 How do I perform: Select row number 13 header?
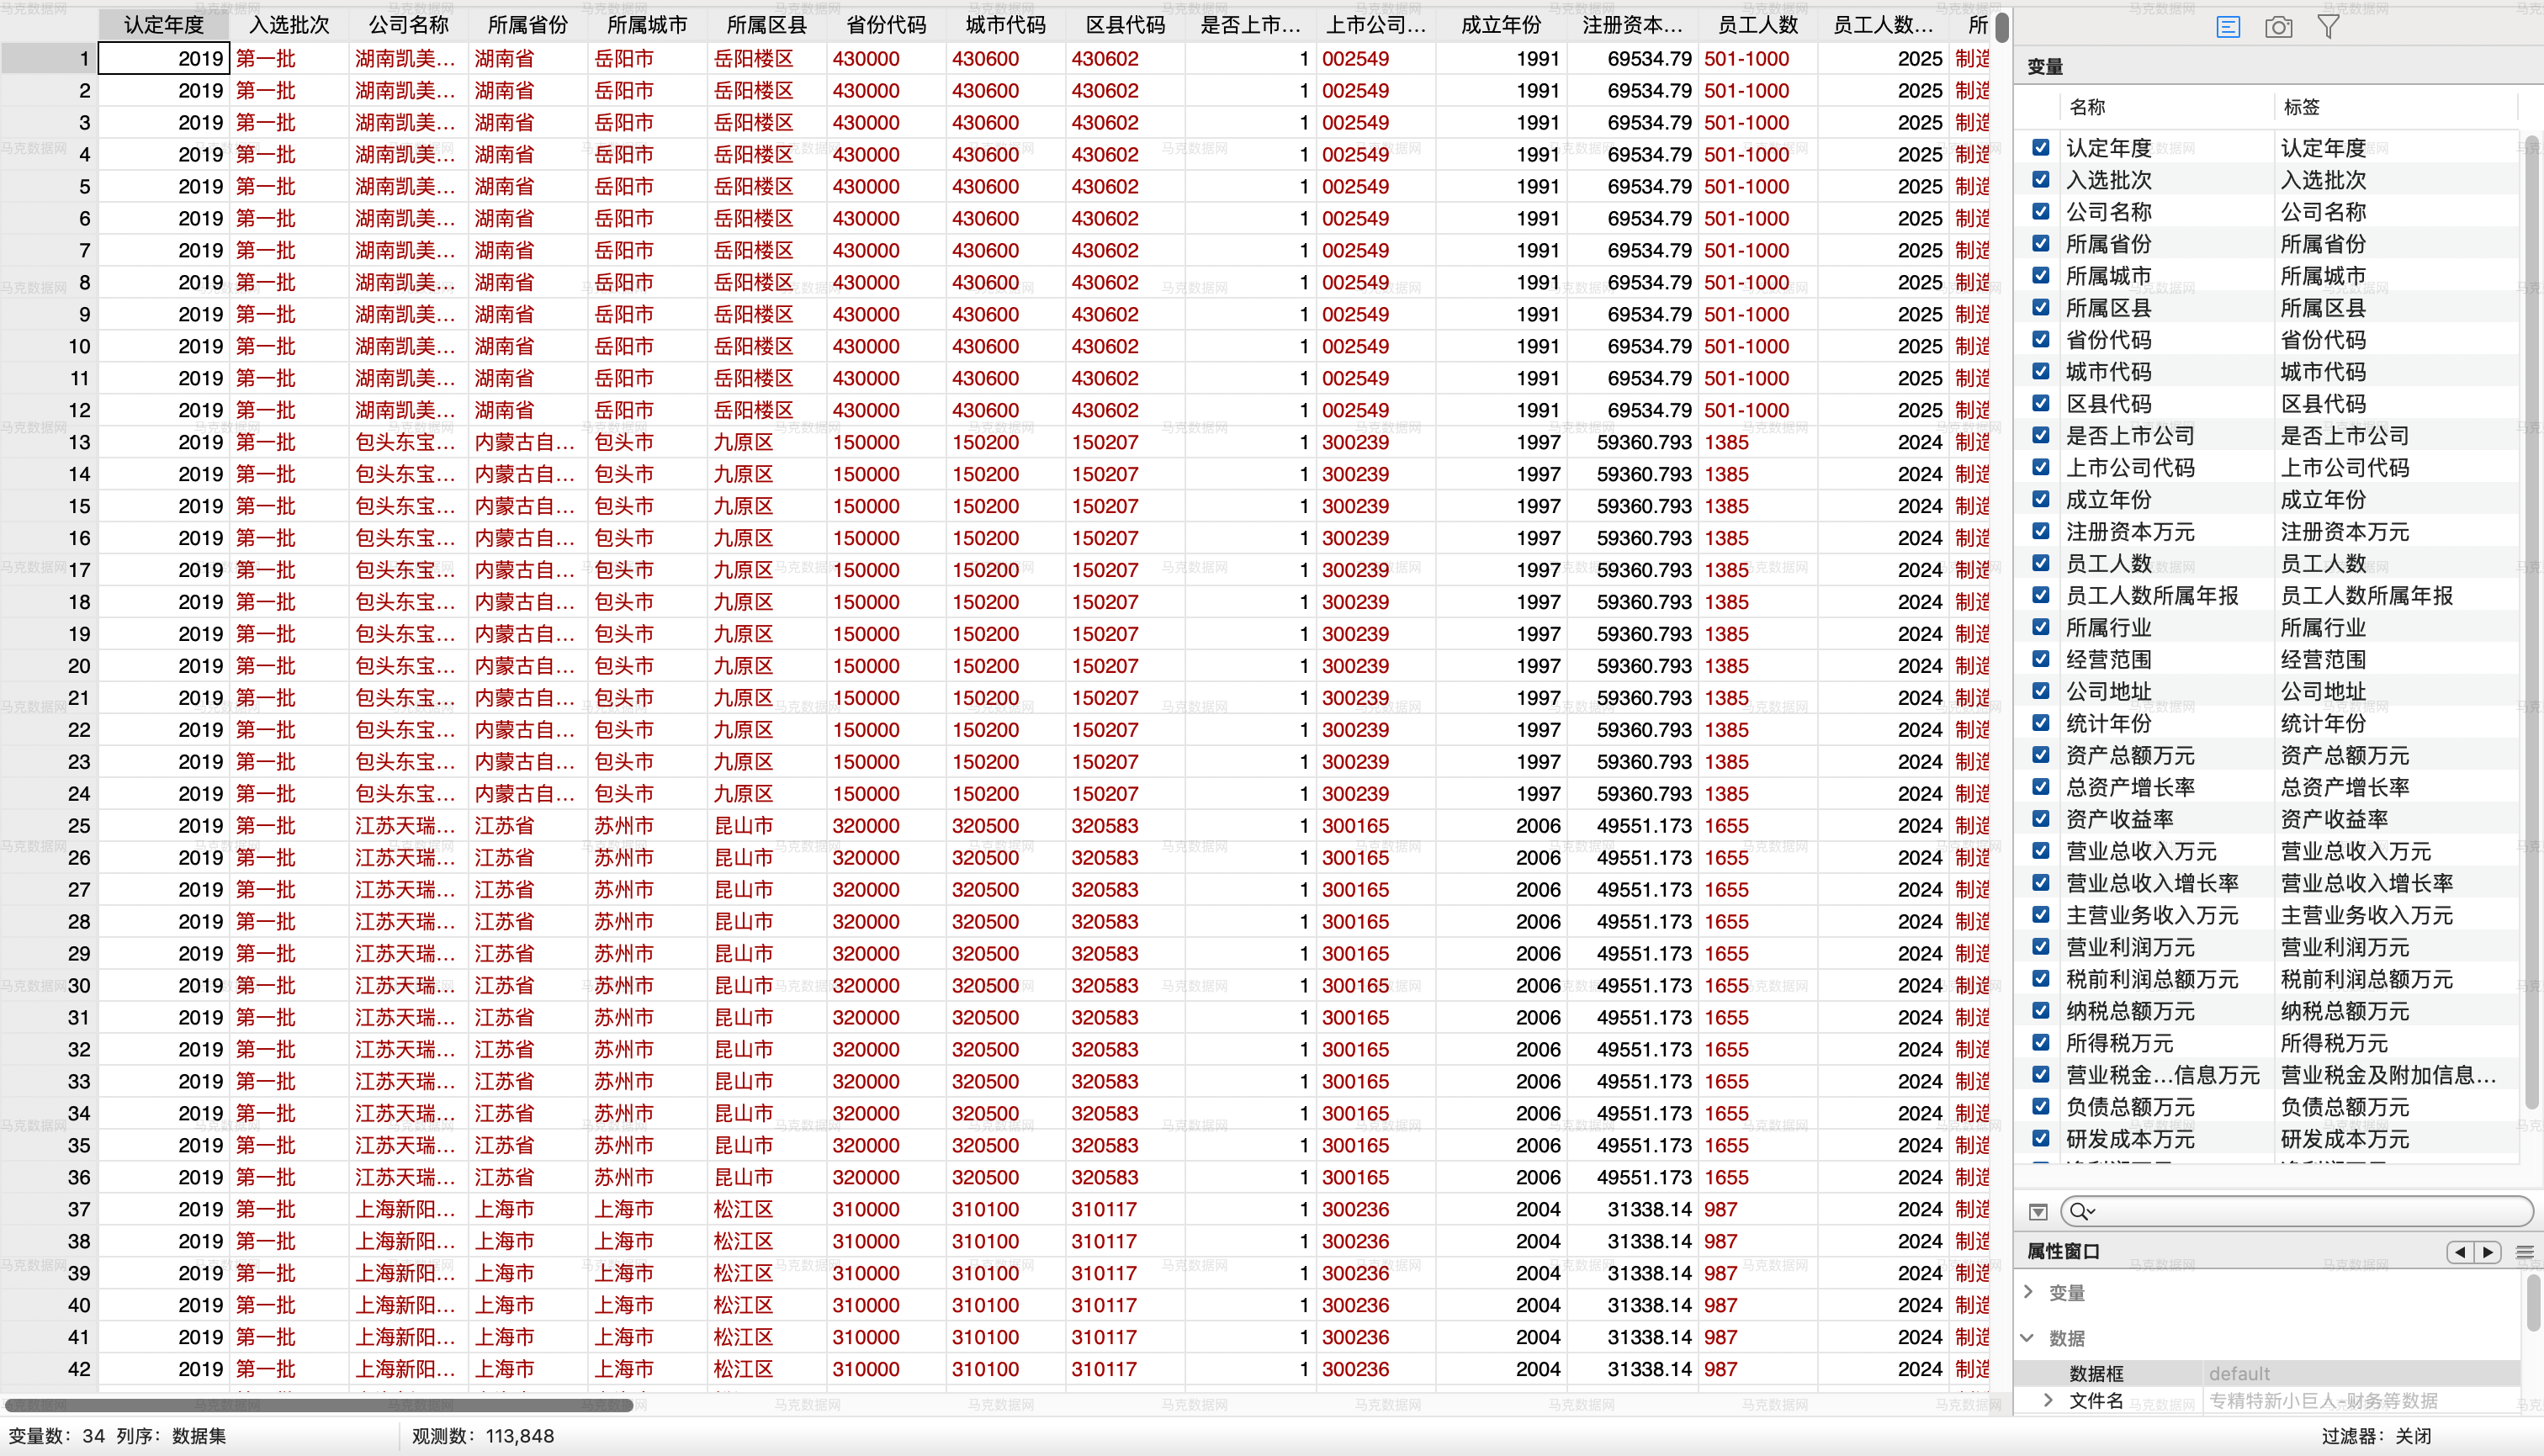pyautogui.click(x=49, y=442)
